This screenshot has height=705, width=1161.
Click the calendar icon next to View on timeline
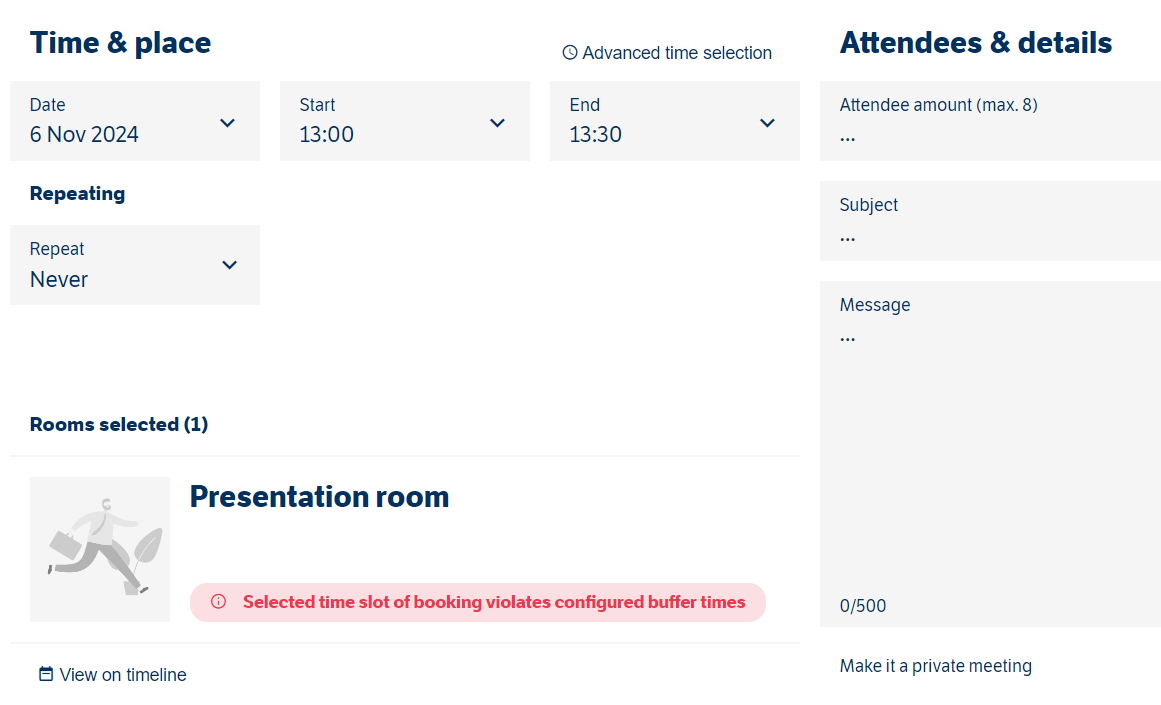tap(46, 674)
